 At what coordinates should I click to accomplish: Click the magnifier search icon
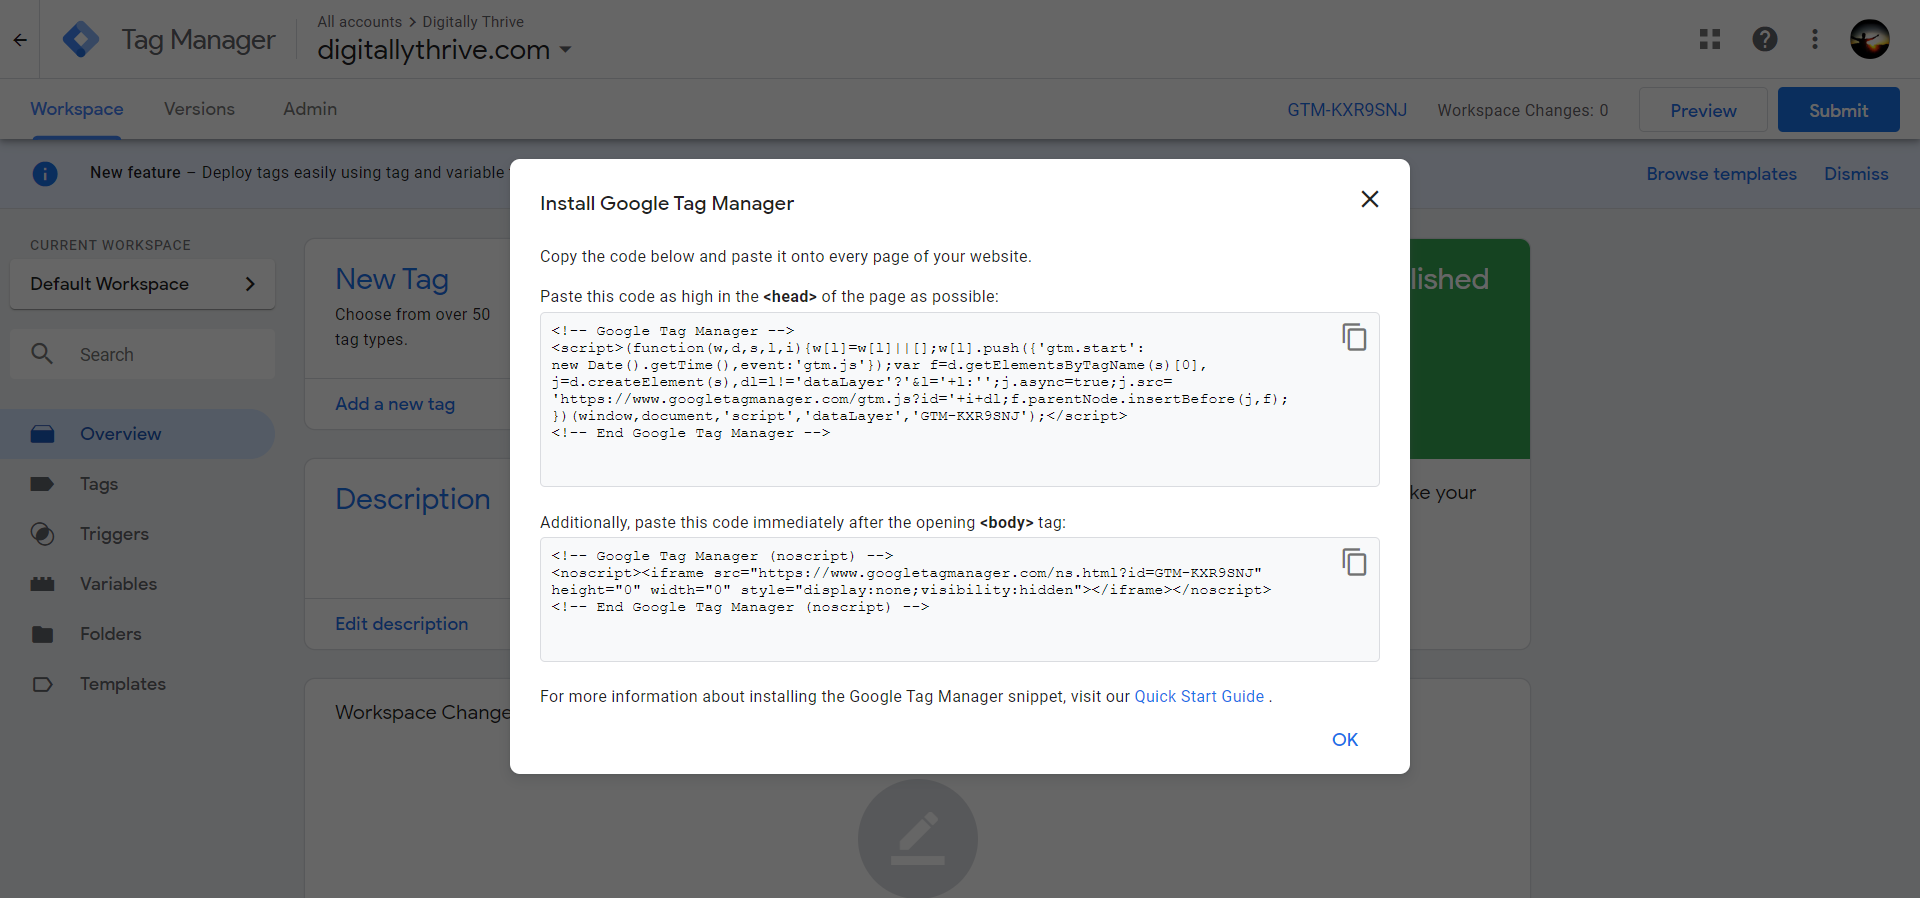click(42, 354)
